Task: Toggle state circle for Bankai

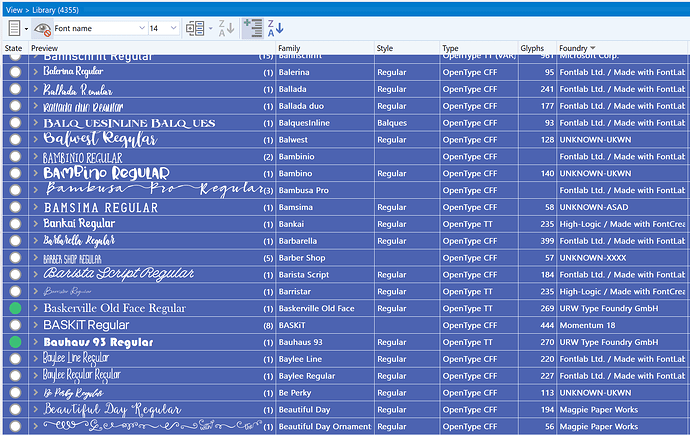Action: coord(15,224)
